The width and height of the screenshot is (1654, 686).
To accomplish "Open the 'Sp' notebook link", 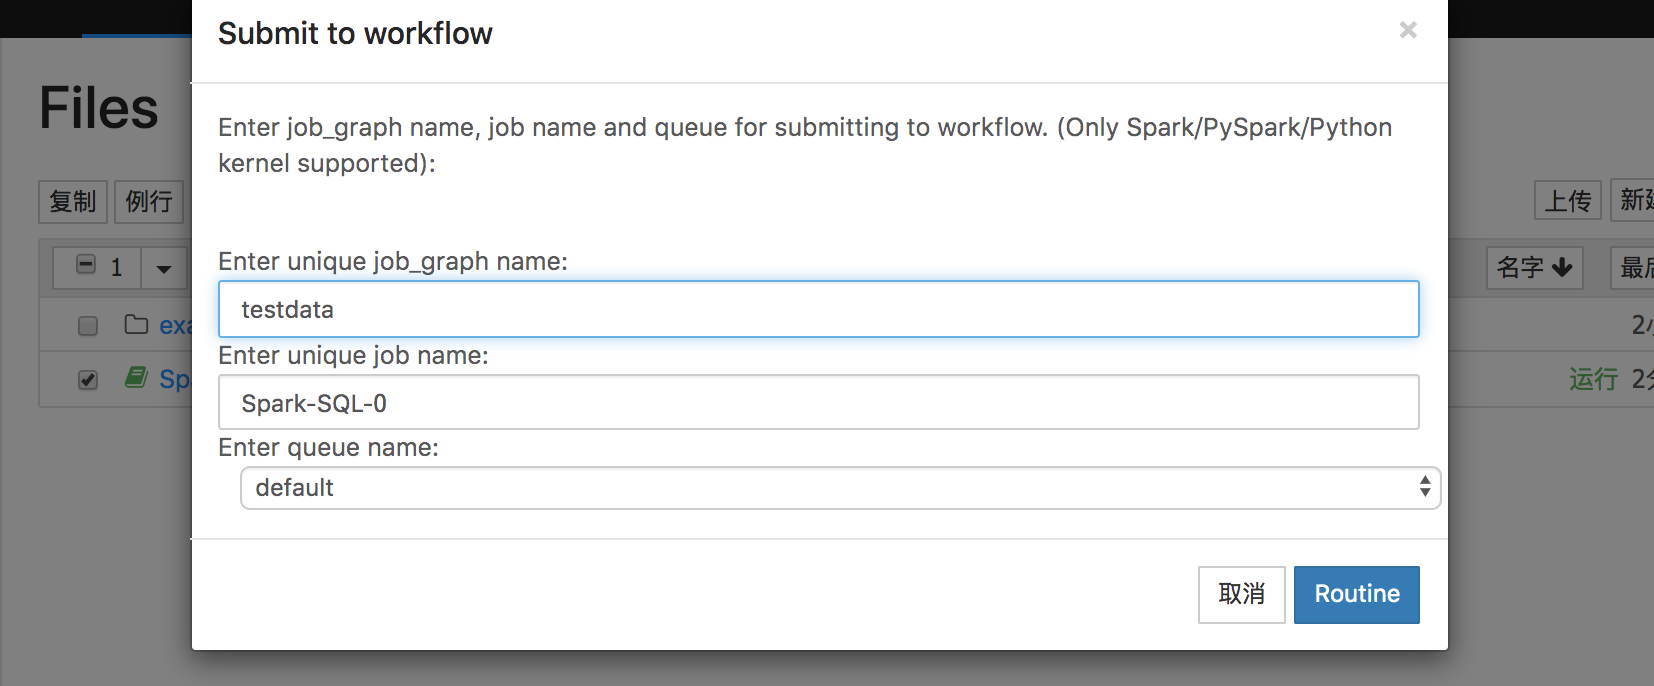I will [x=174, y=379].
